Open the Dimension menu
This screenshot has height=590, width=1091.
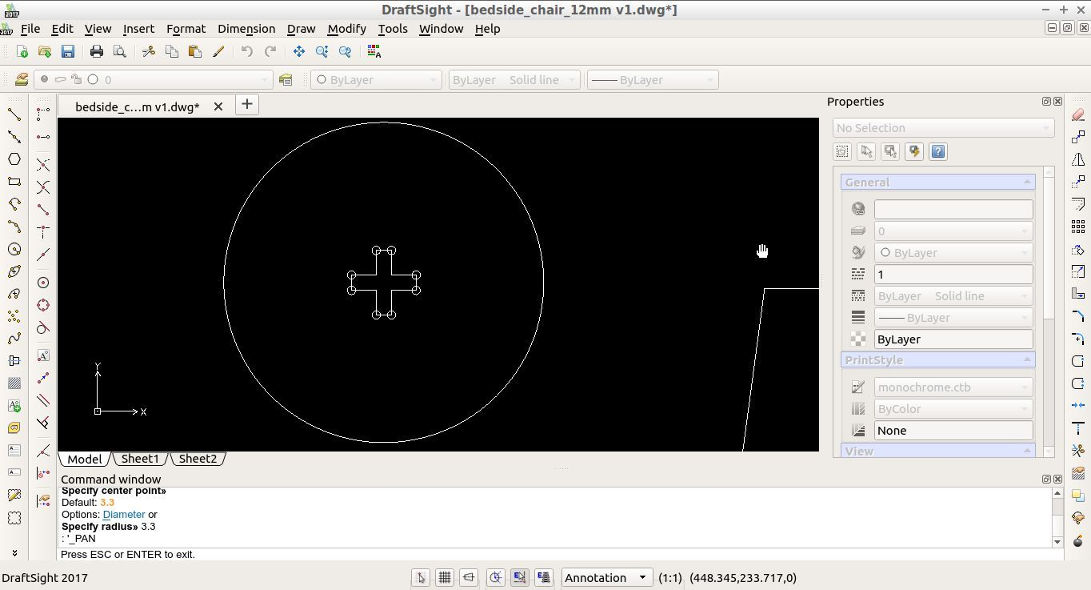[246, 29]
